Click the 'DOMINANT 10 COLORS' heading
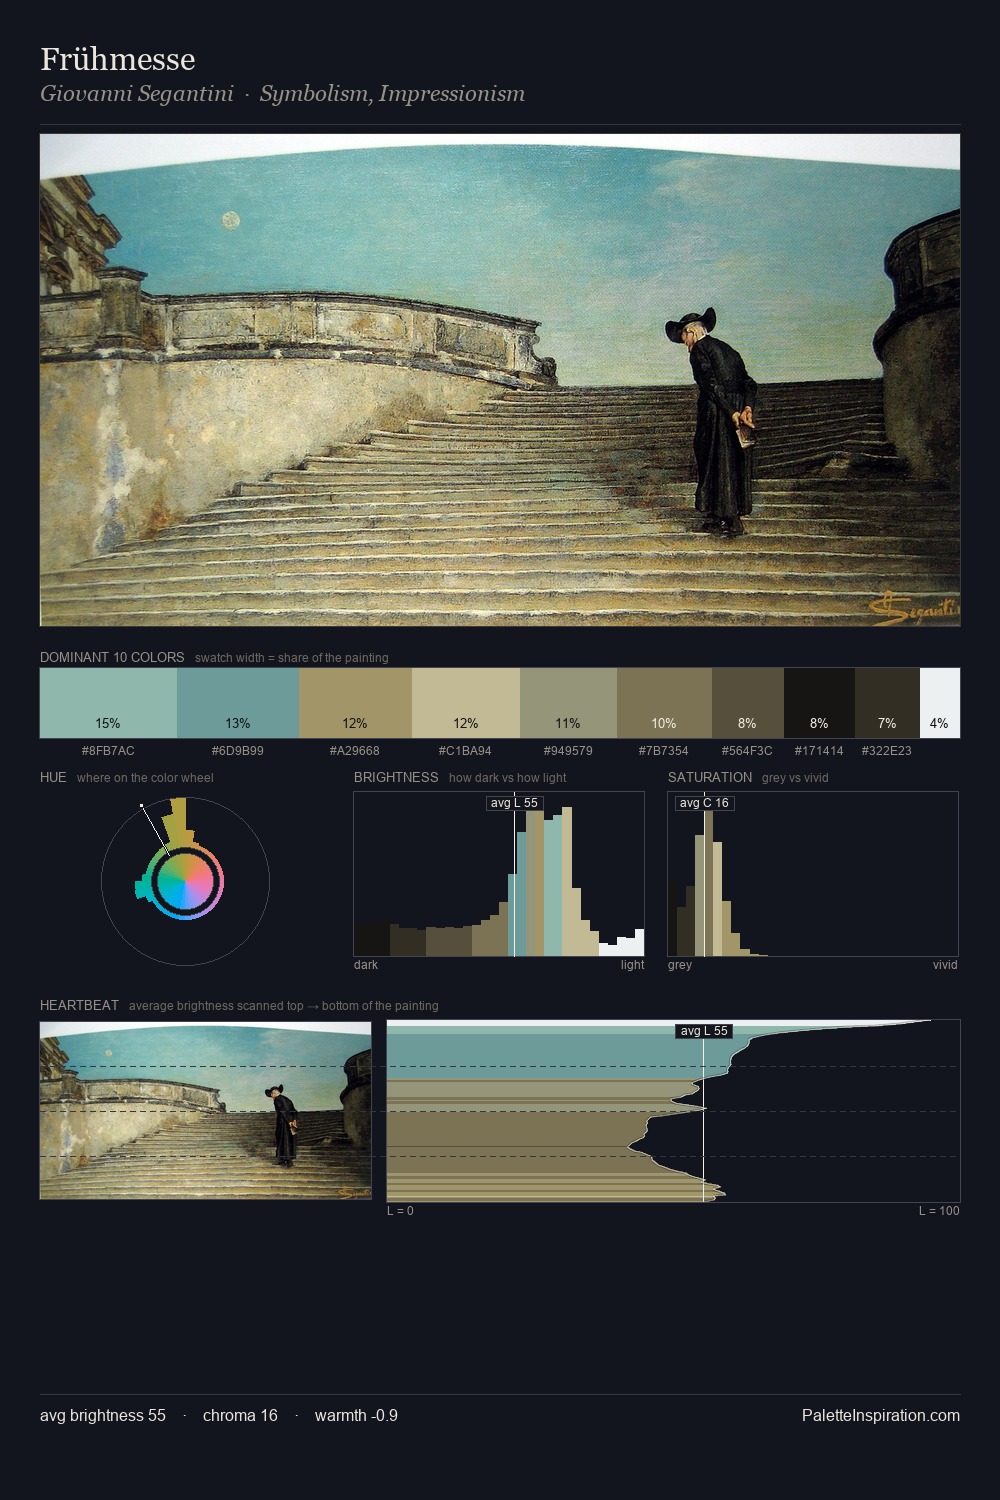Screen dimensions: 1000x1500 pyautogui.click(x=112, y=657)
